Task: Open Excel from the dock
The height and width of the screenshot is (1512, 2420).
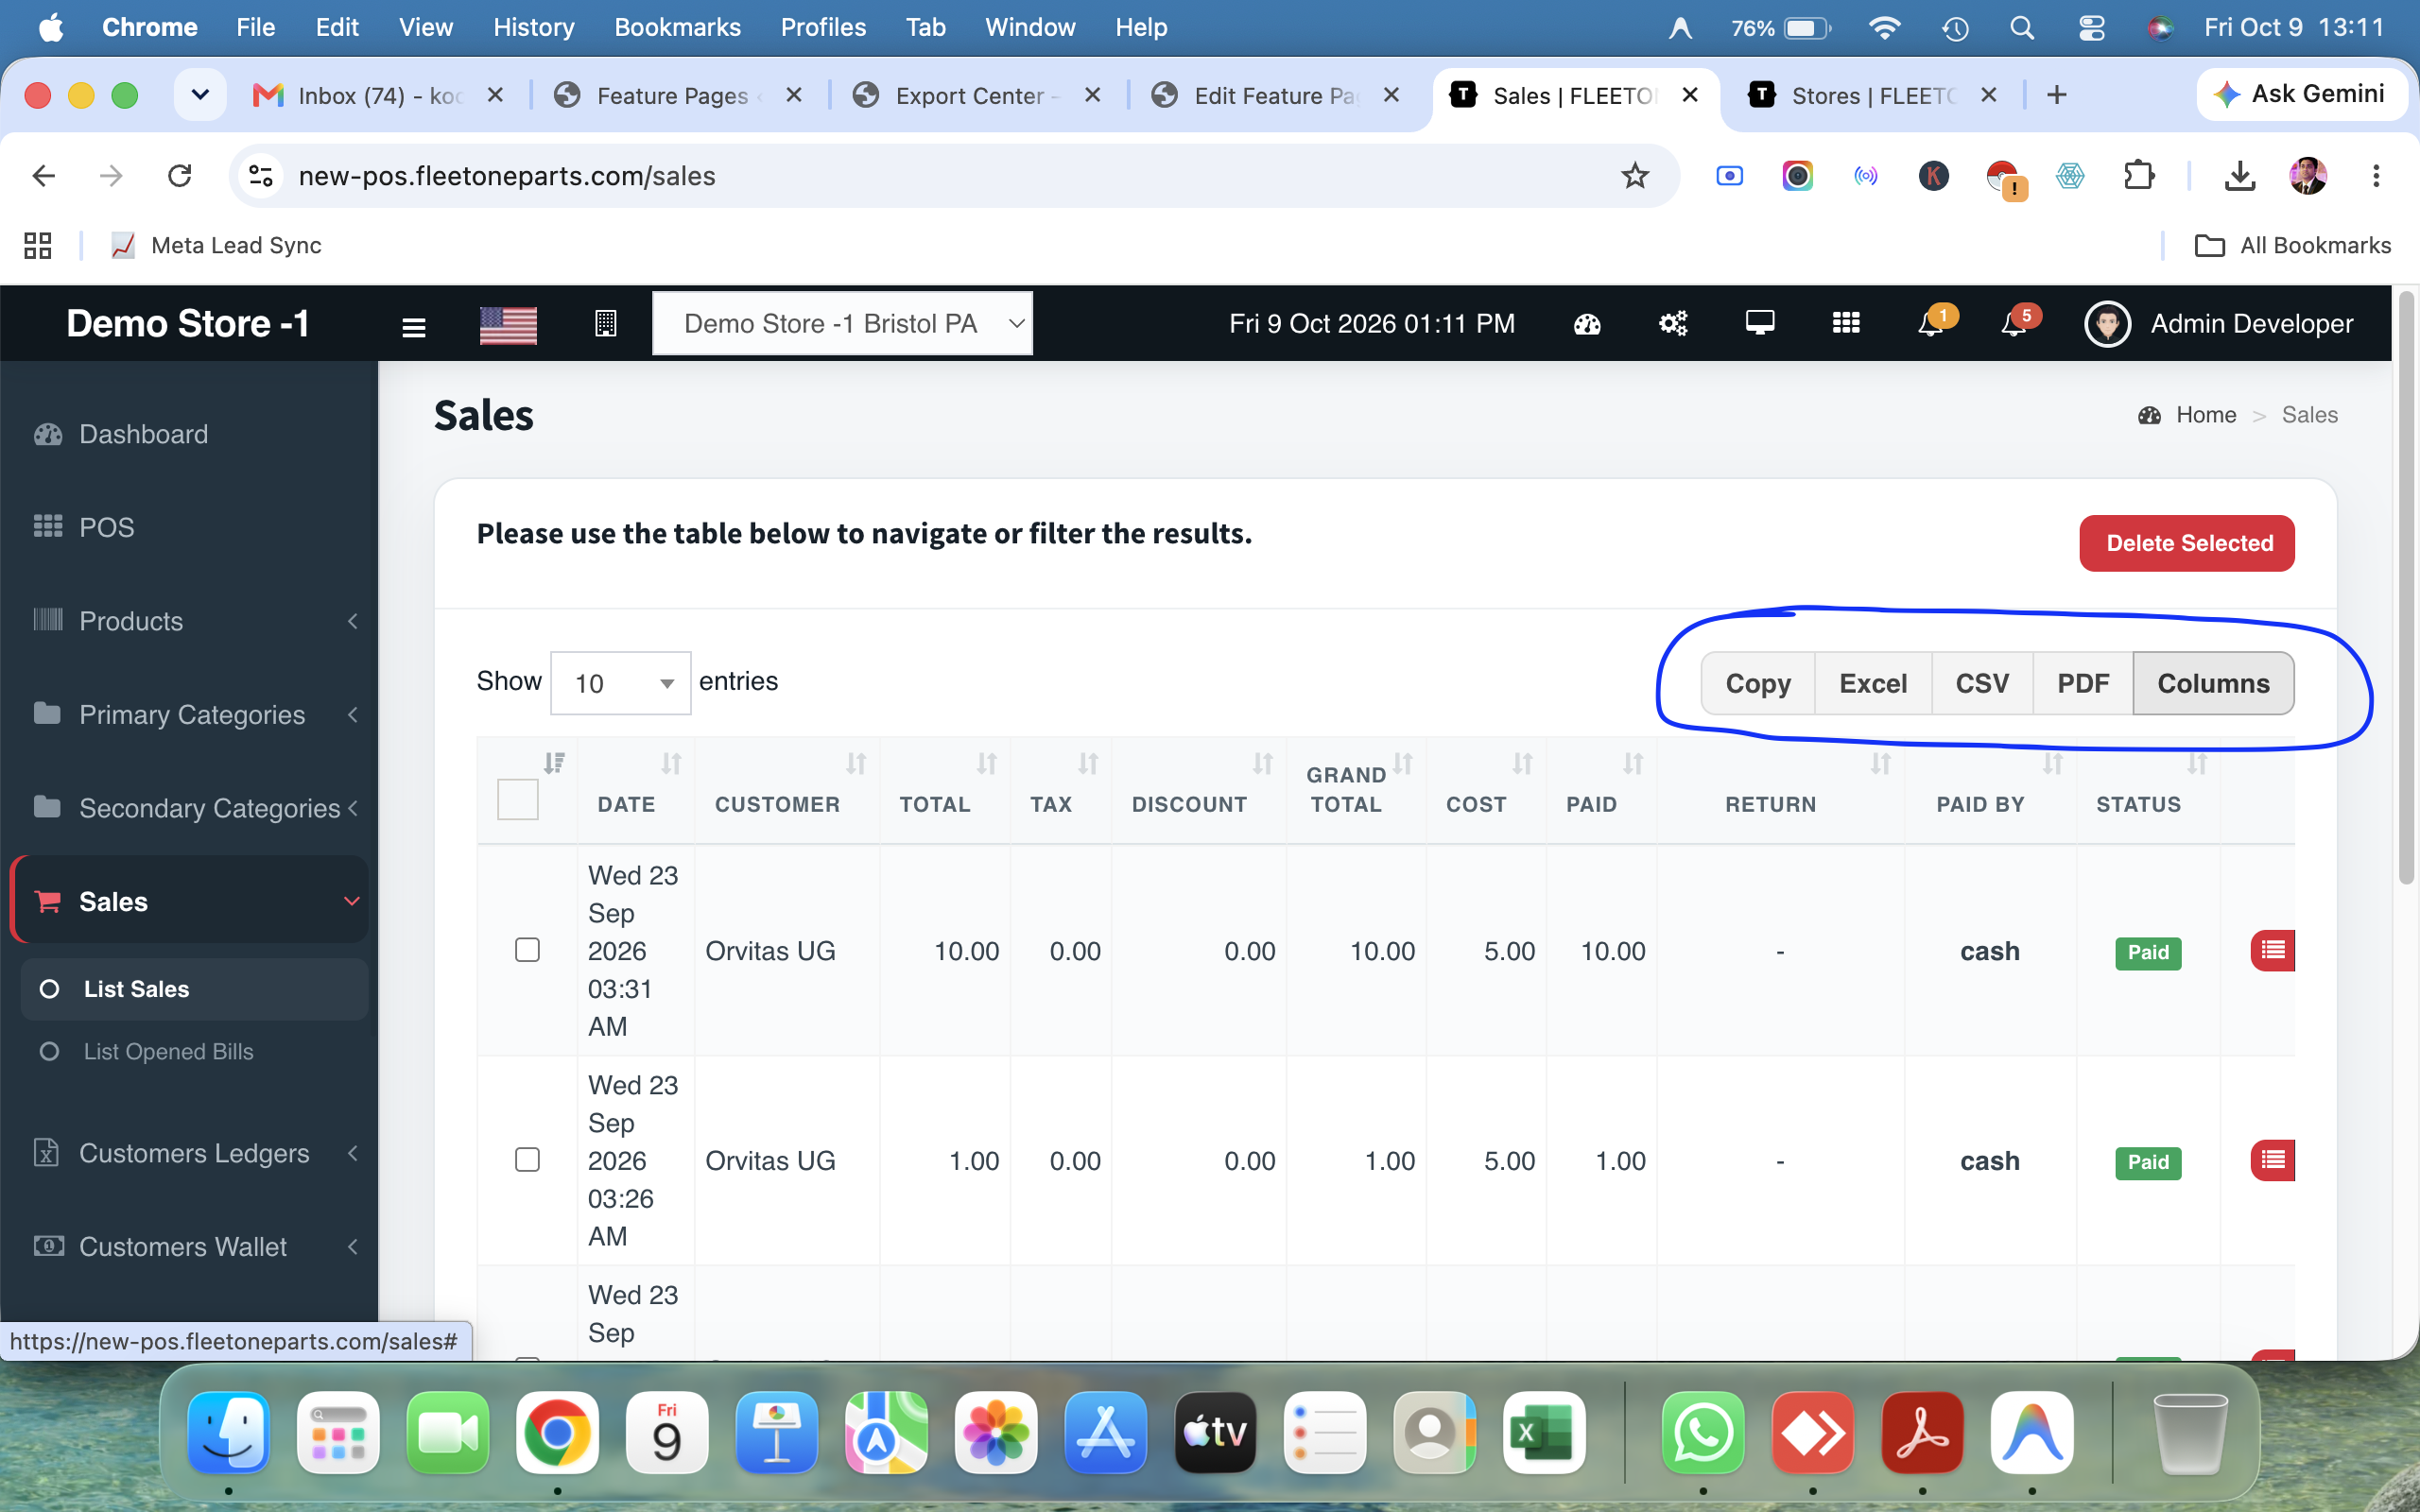Action: tap(1543, 1432)
